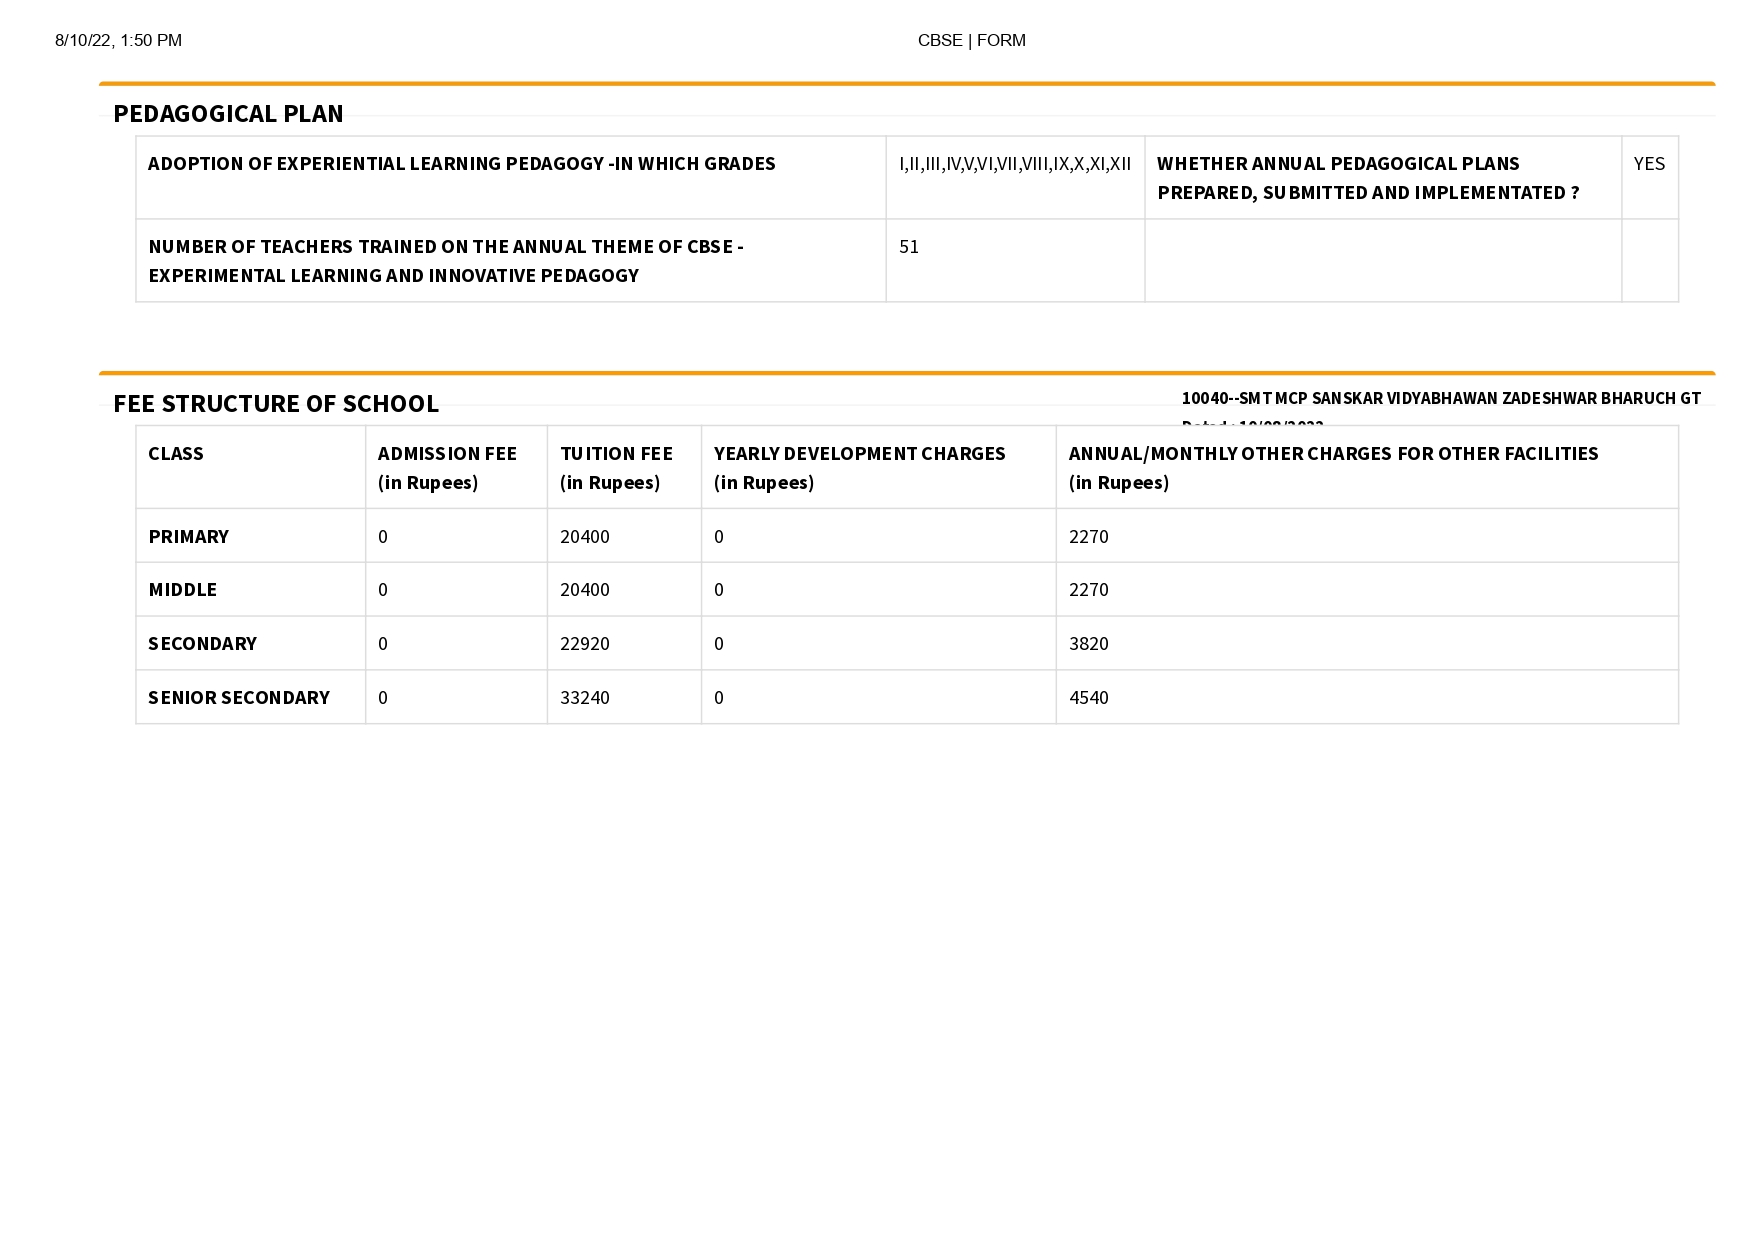
Task: Click PRIMARY yearly development charges 0
Action: point(719,537)
